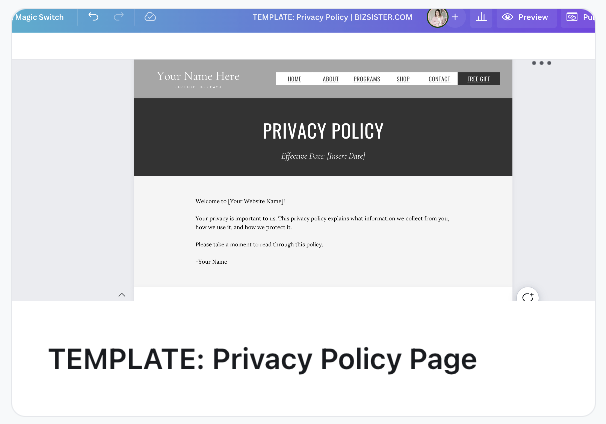Click the cloud save status icon
The image size is (606, 424).
pyautogui.click(x=150, y=17)
